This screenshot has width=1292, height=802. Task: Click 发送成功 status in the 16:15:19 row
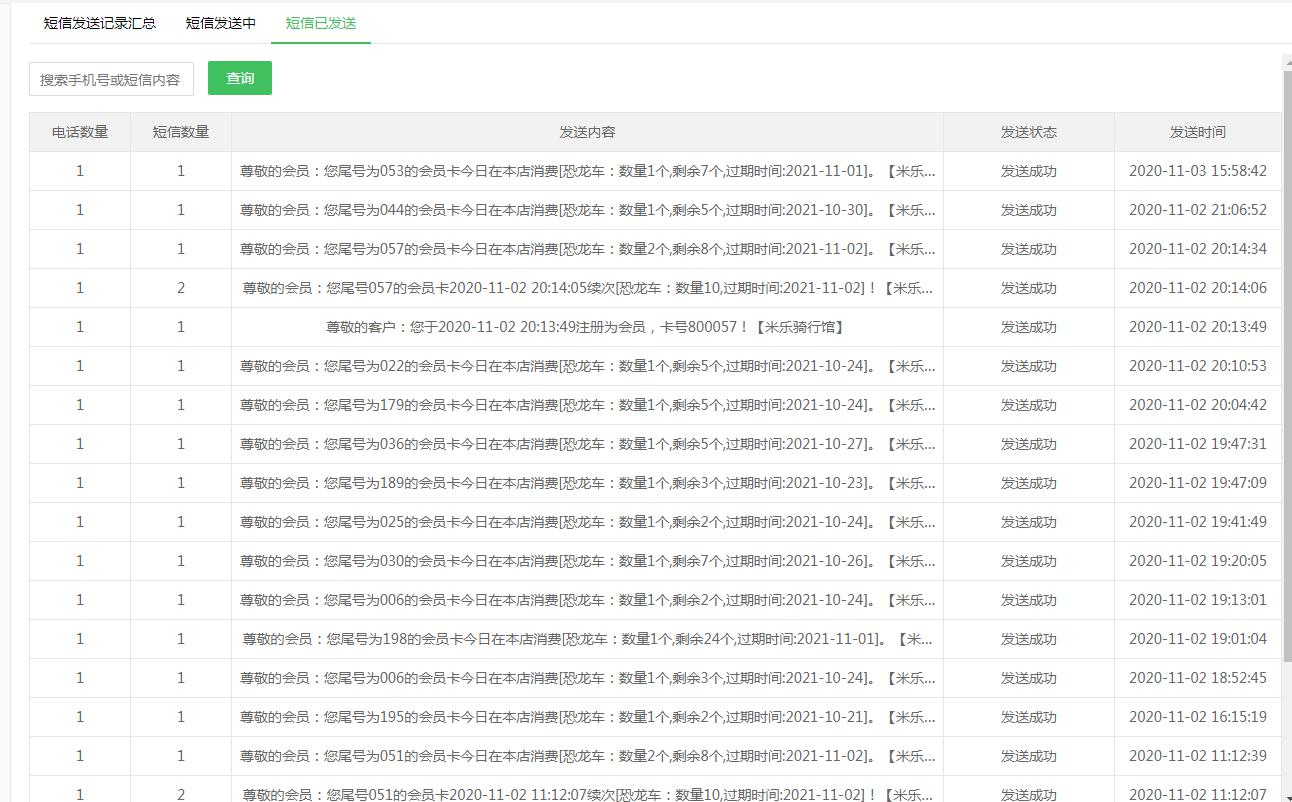pyautogui.click(x=1028, y=717)
